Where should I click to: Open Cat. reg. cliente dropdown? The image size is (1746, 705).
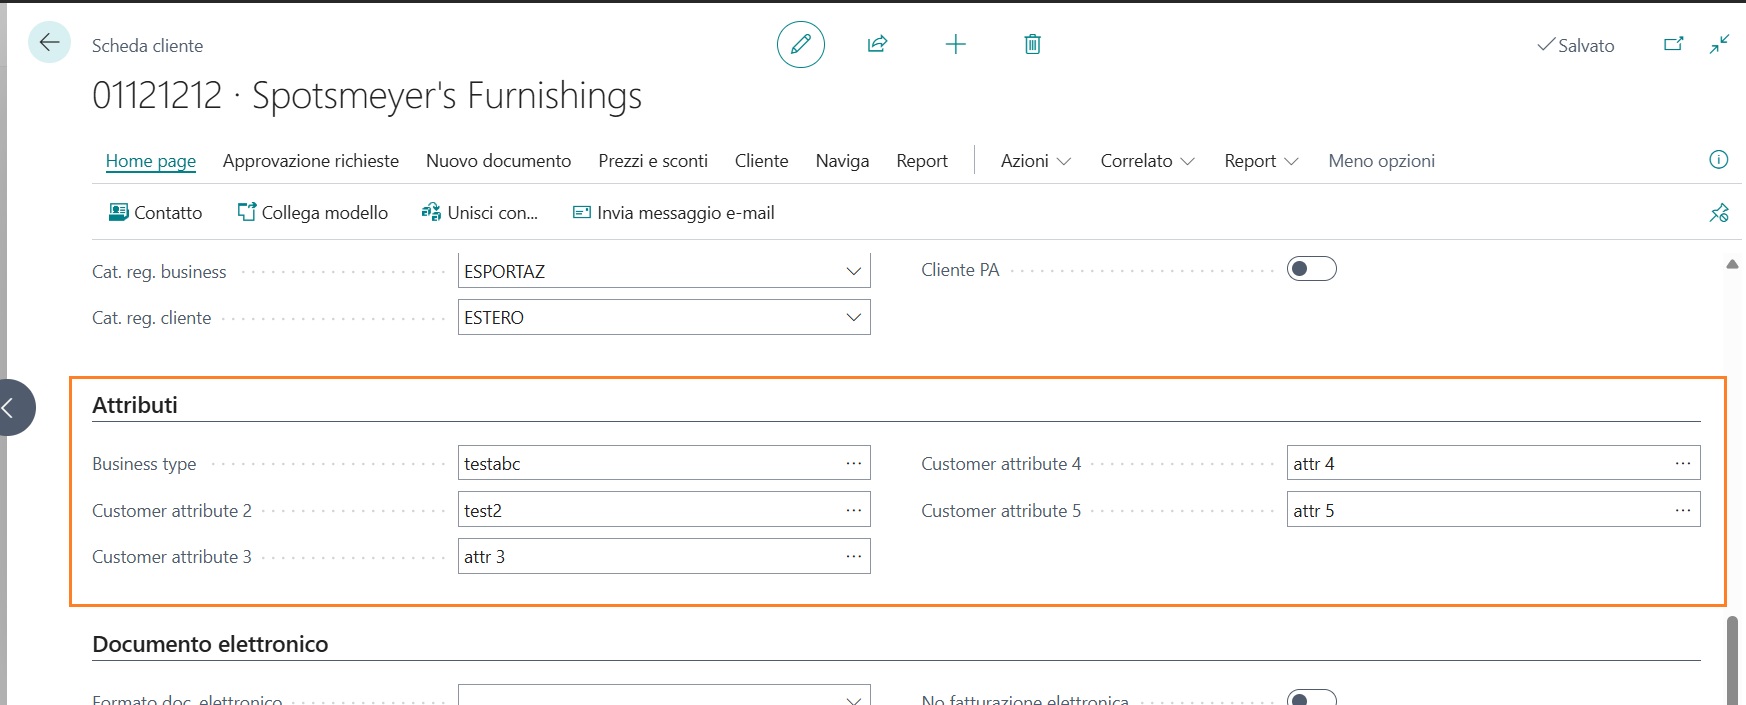[x=853, y=317]
